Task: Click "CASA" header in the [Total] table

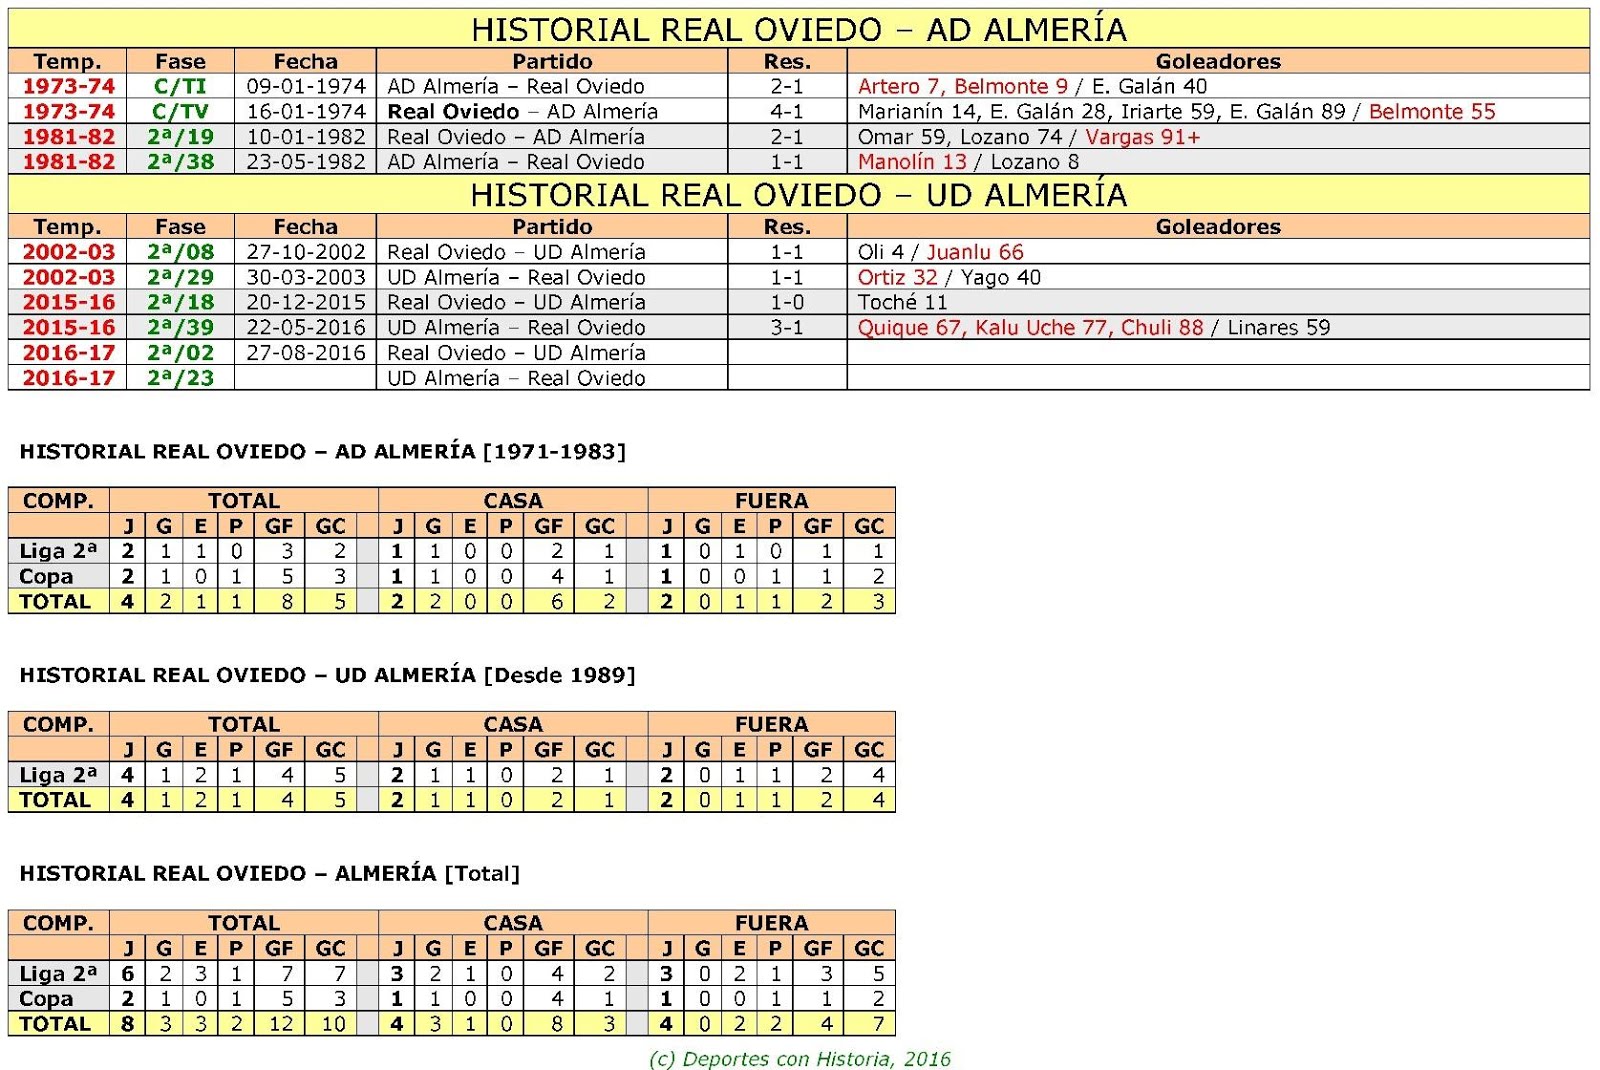Action: 513,922
